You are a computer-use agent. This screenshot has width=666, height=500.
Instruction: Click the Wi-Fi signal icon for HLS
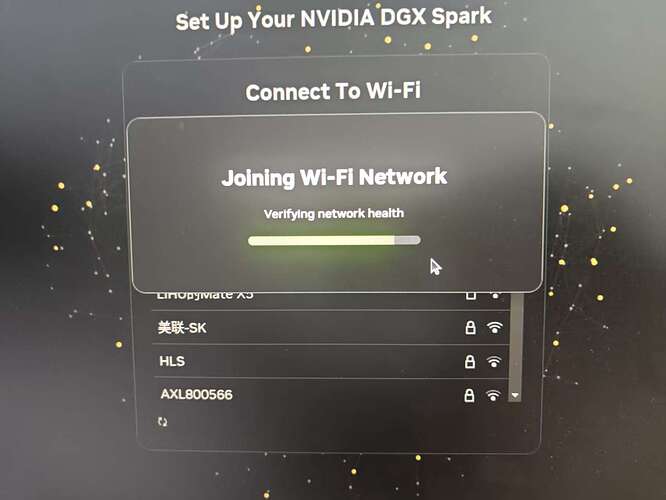[x=494, y=362]
